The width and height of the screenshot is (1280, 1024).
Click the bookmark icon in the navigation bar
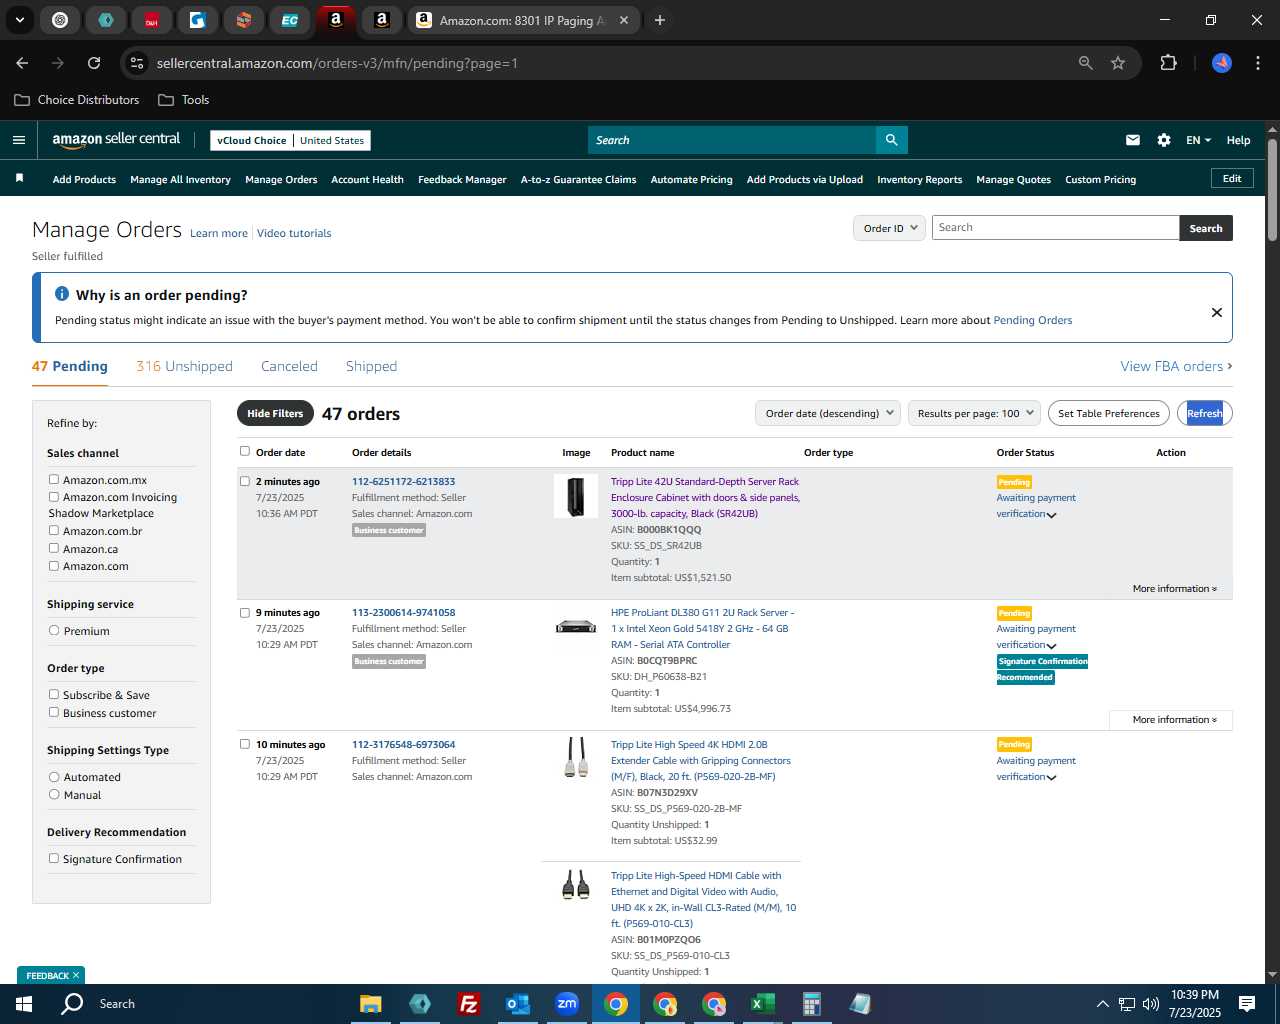coord(19,179)
